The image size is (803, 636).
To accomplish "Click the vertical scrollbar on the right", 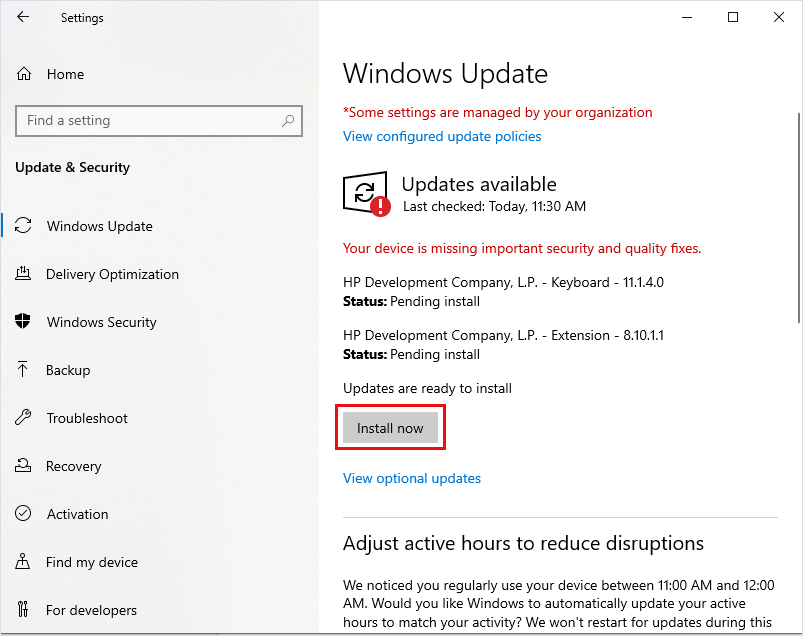I will [799, 218].
